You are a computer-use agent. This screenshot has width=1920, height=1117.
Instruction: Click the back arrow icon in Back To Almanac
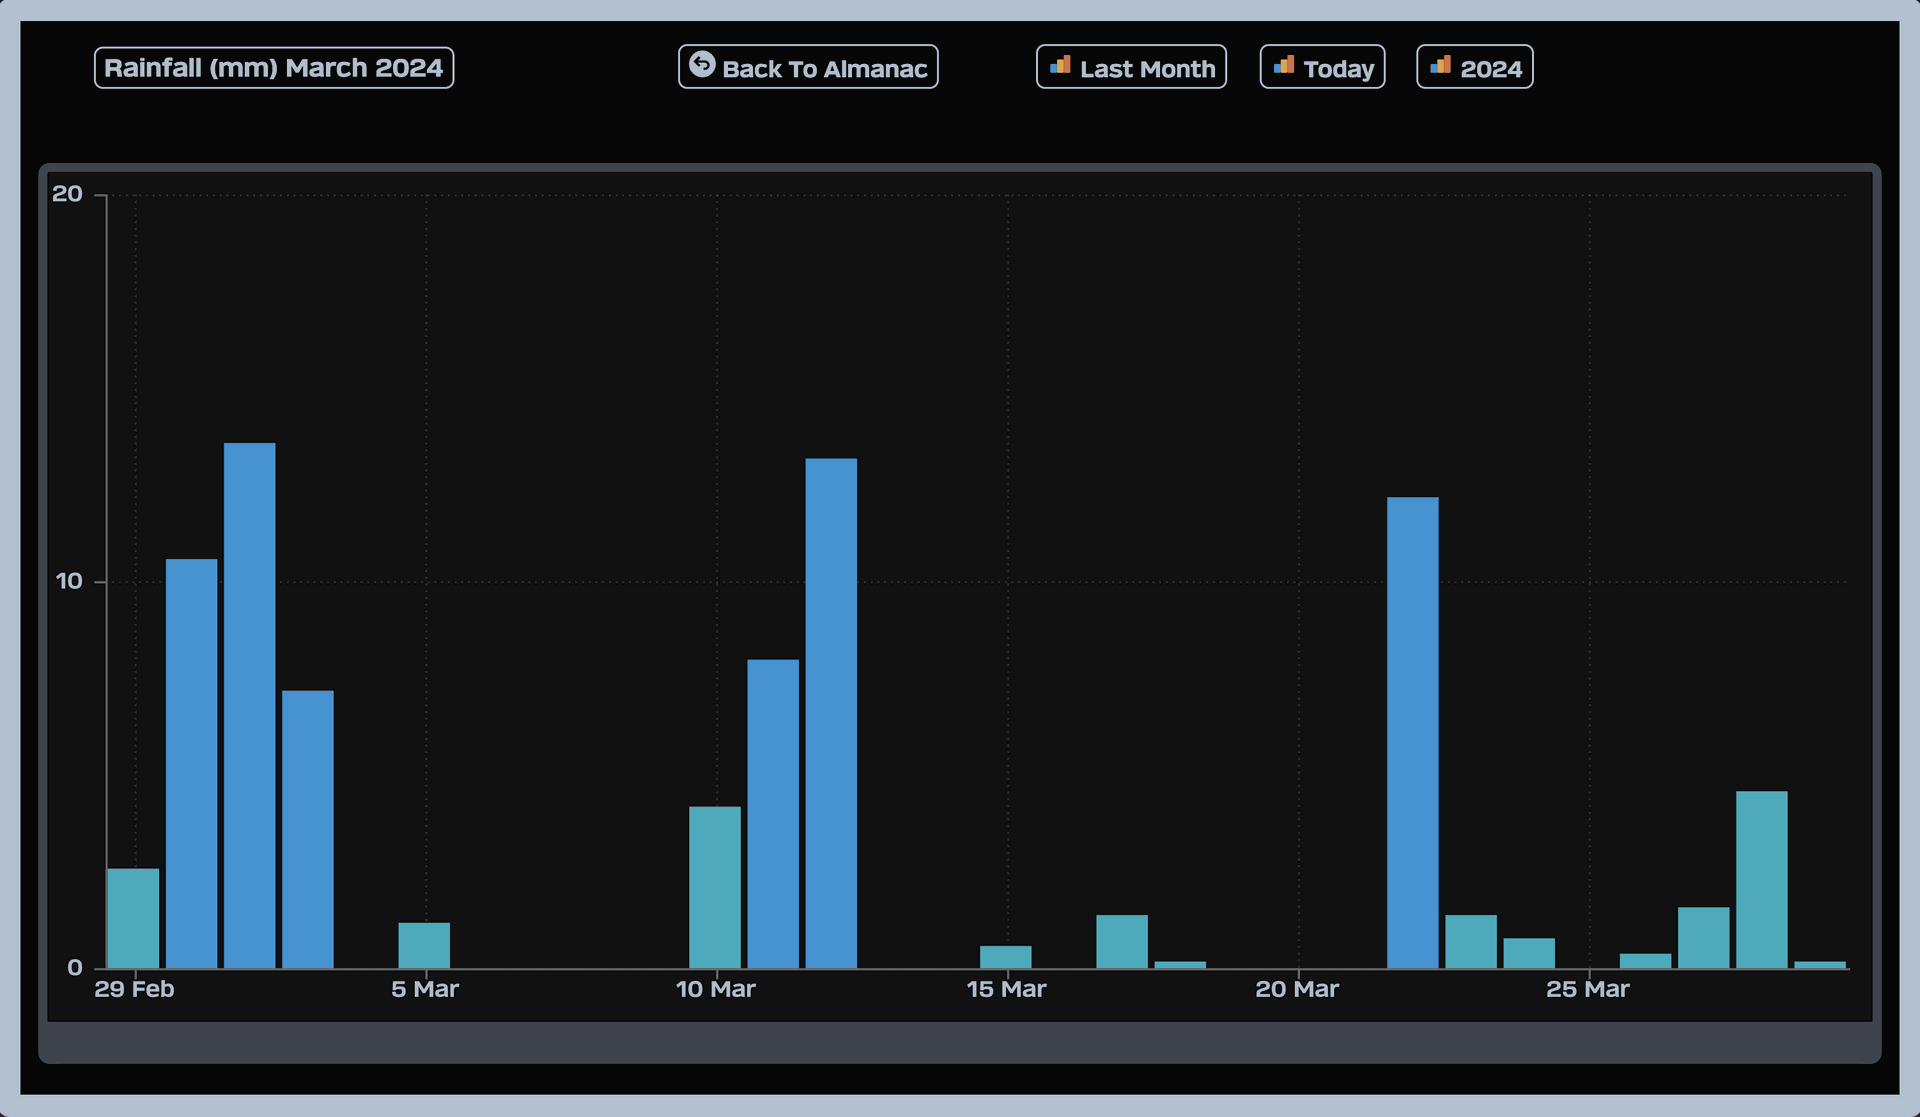pyautogui.click(x=702, y=65)
